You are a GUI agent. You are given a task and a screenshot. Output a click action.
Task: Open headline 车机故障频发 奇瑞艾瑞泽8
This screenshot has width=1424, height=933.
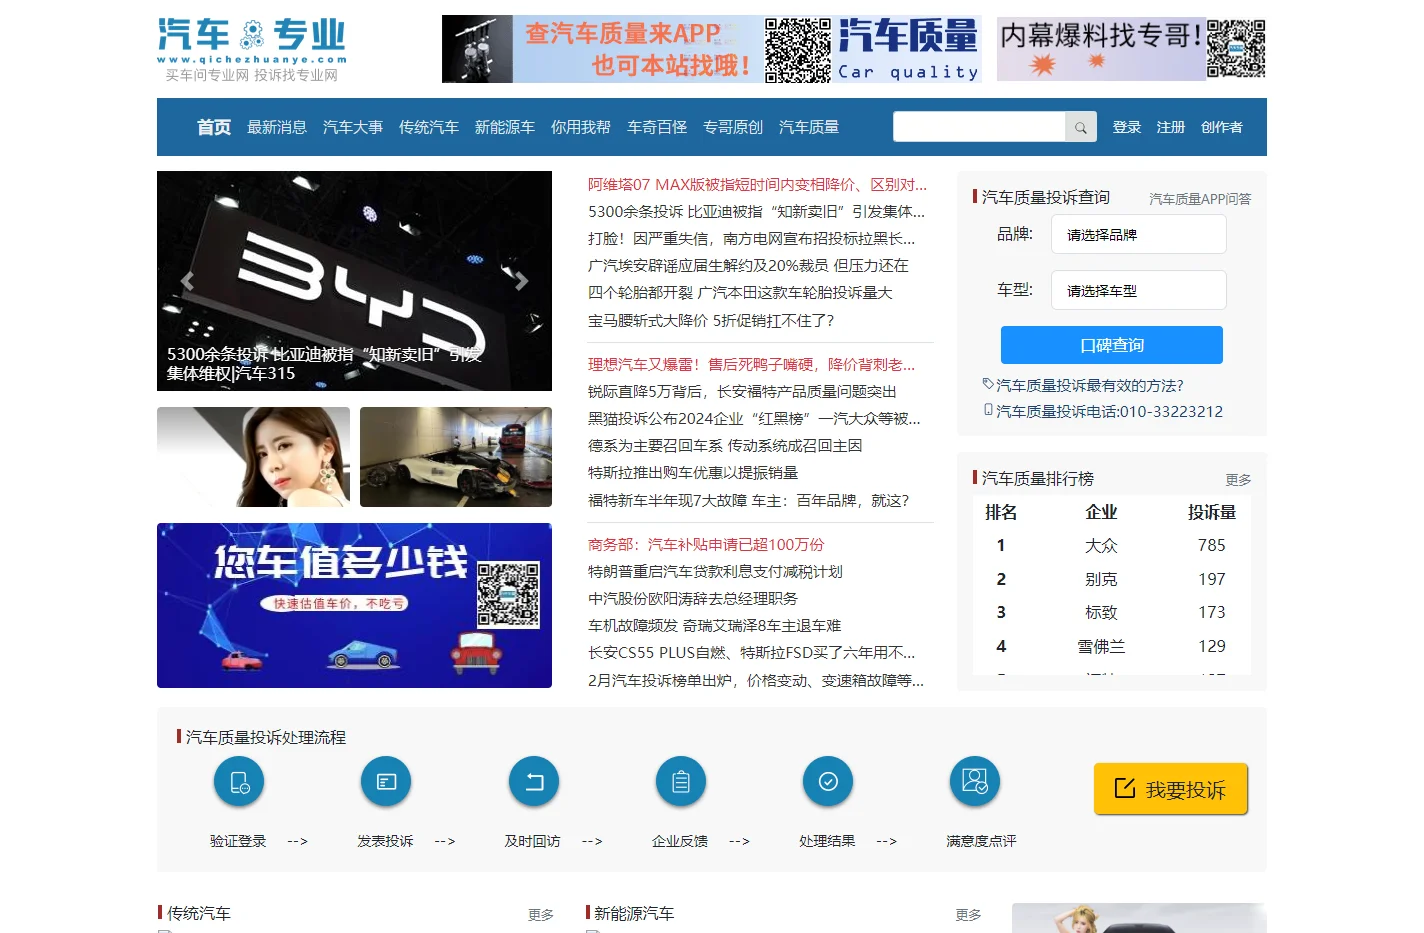714,625
